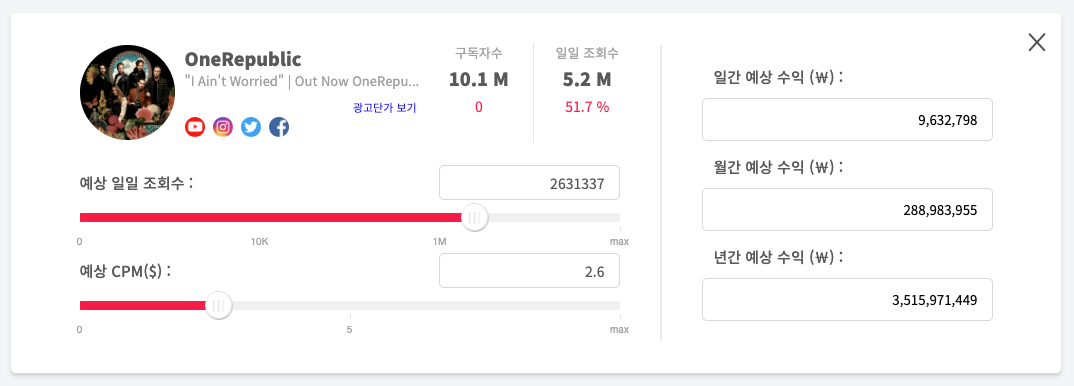Click the red 51.7 % change value
Screen dimensions: 1074x386
tap(587, 107)
